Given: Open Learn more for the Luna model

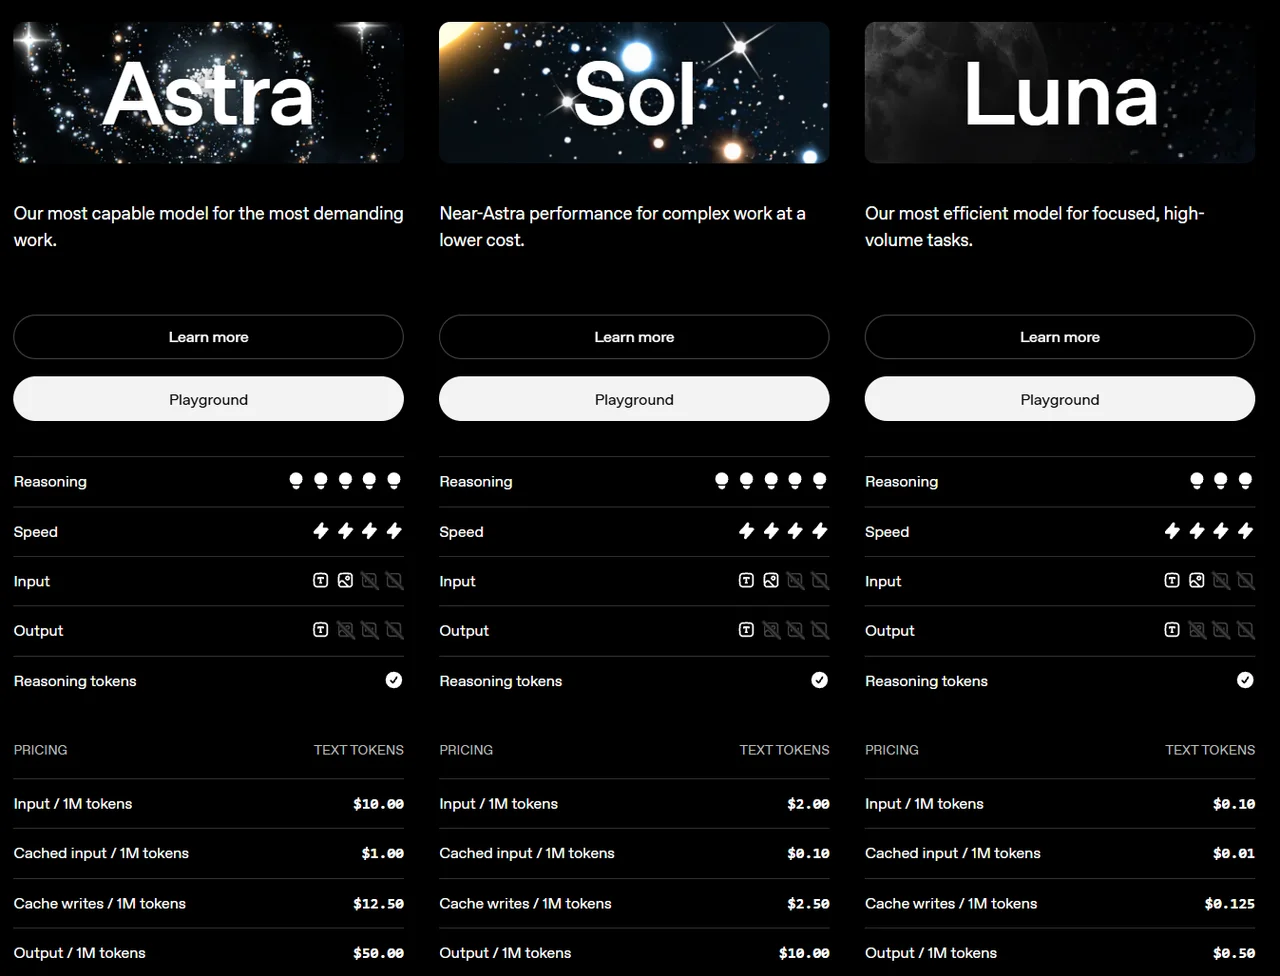Looking at the screenshot, I should [1060, 337].
